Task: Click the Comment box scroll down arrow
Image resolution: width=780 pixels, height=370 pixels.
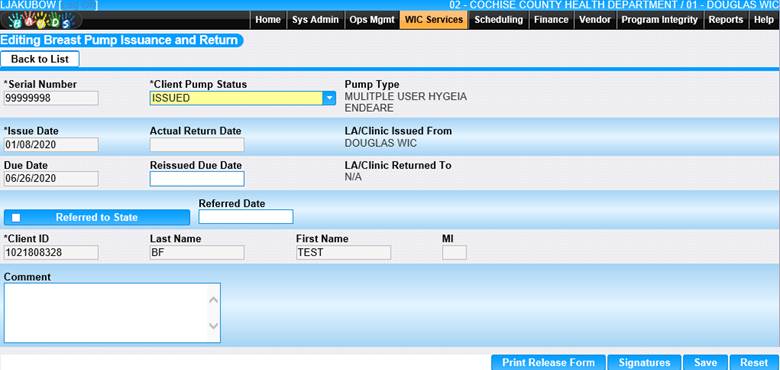Action: (x=213, y=326)
